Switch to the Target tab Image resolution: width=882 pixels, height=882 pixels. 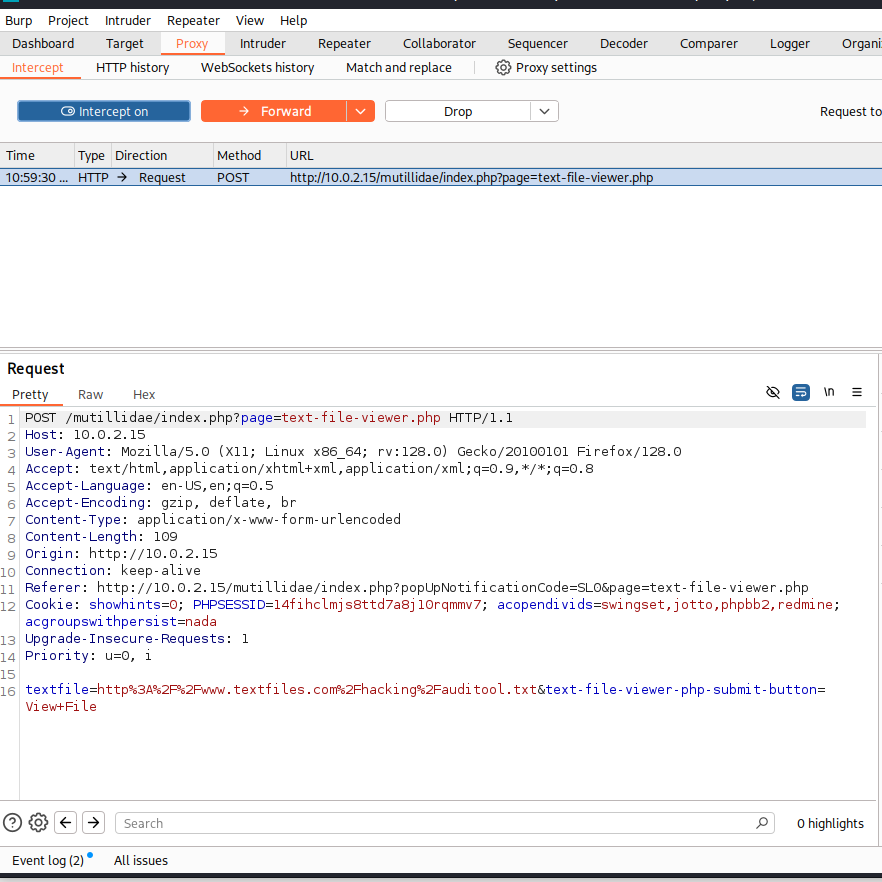click(x=124, y=44)
